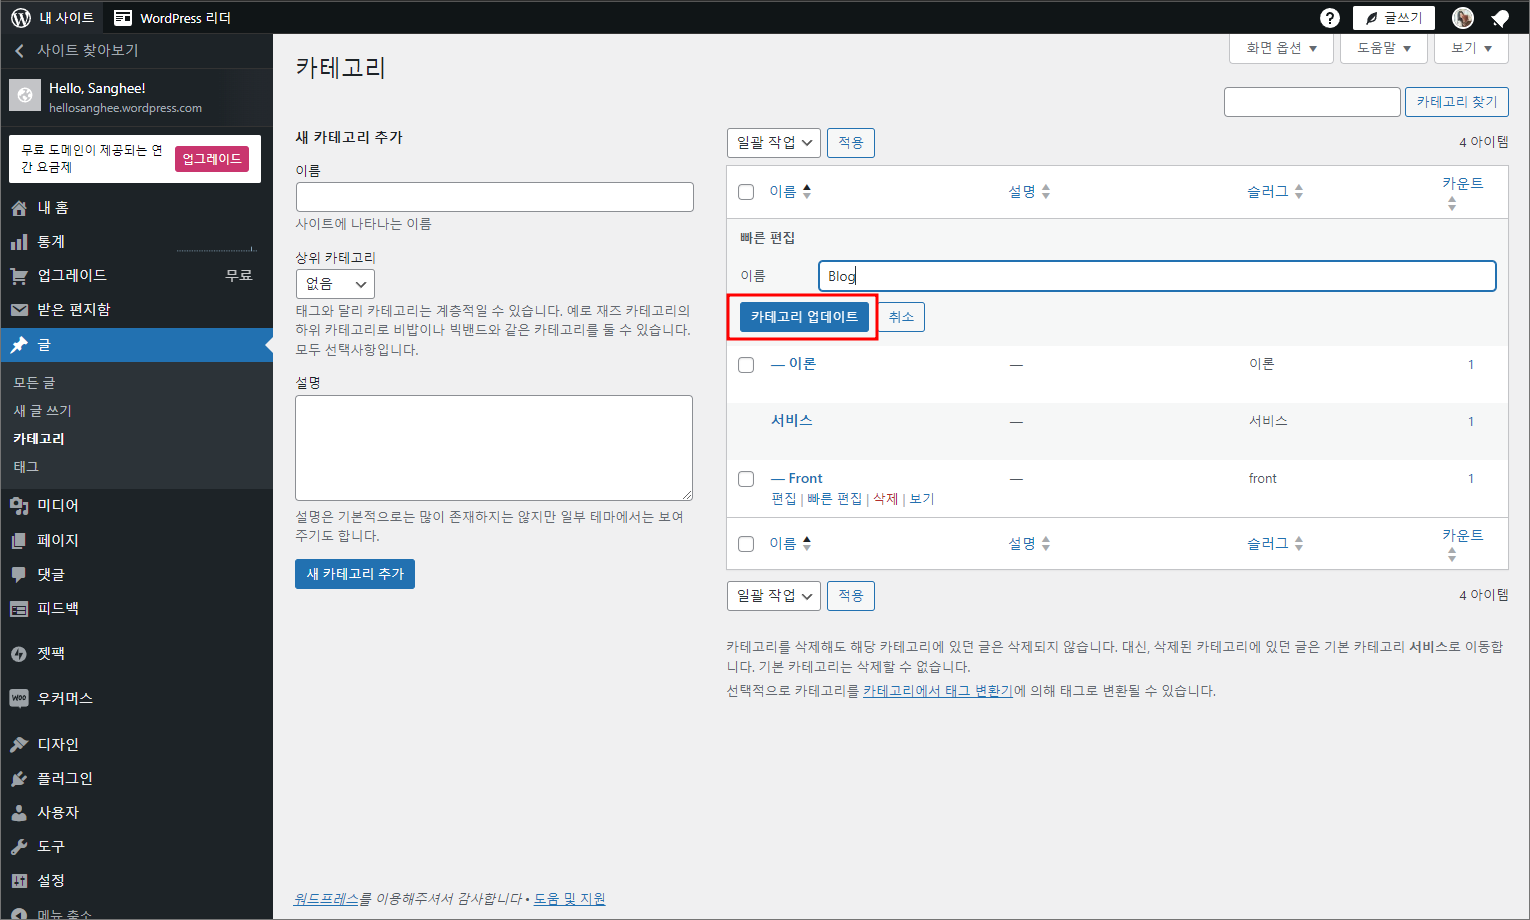Click the 카테고리 업데이트 button
The width and height of the screenshot is (1530, 920).
tap(804, 317)
